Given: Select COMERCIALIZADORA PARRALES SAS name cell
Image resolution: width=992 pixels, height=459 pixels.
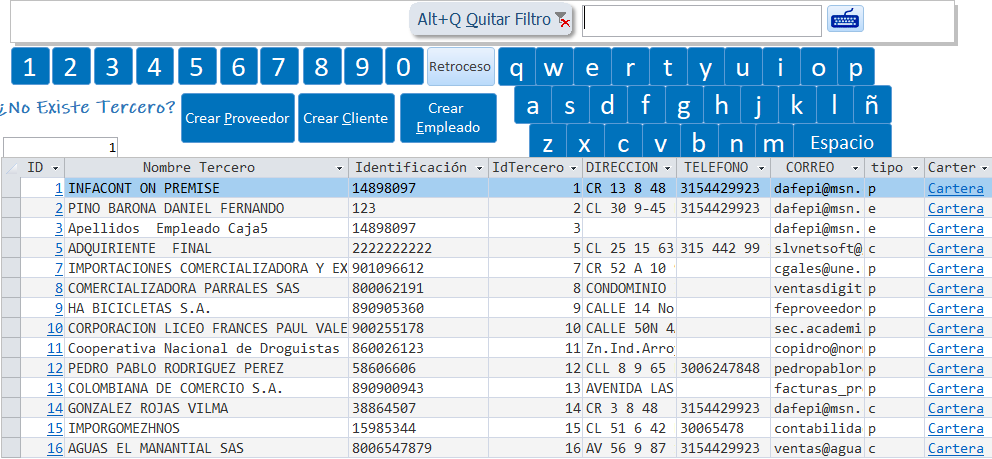Looking at the screenshot, I should click(207, 288).
